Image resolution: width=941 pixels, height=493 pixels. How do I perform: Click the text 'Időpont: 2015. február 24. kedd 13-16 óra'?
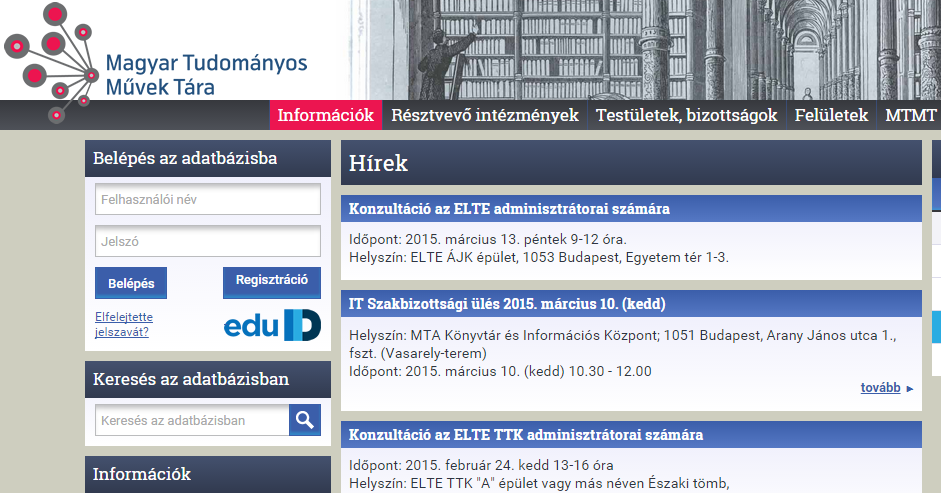[x=481, y=465]
